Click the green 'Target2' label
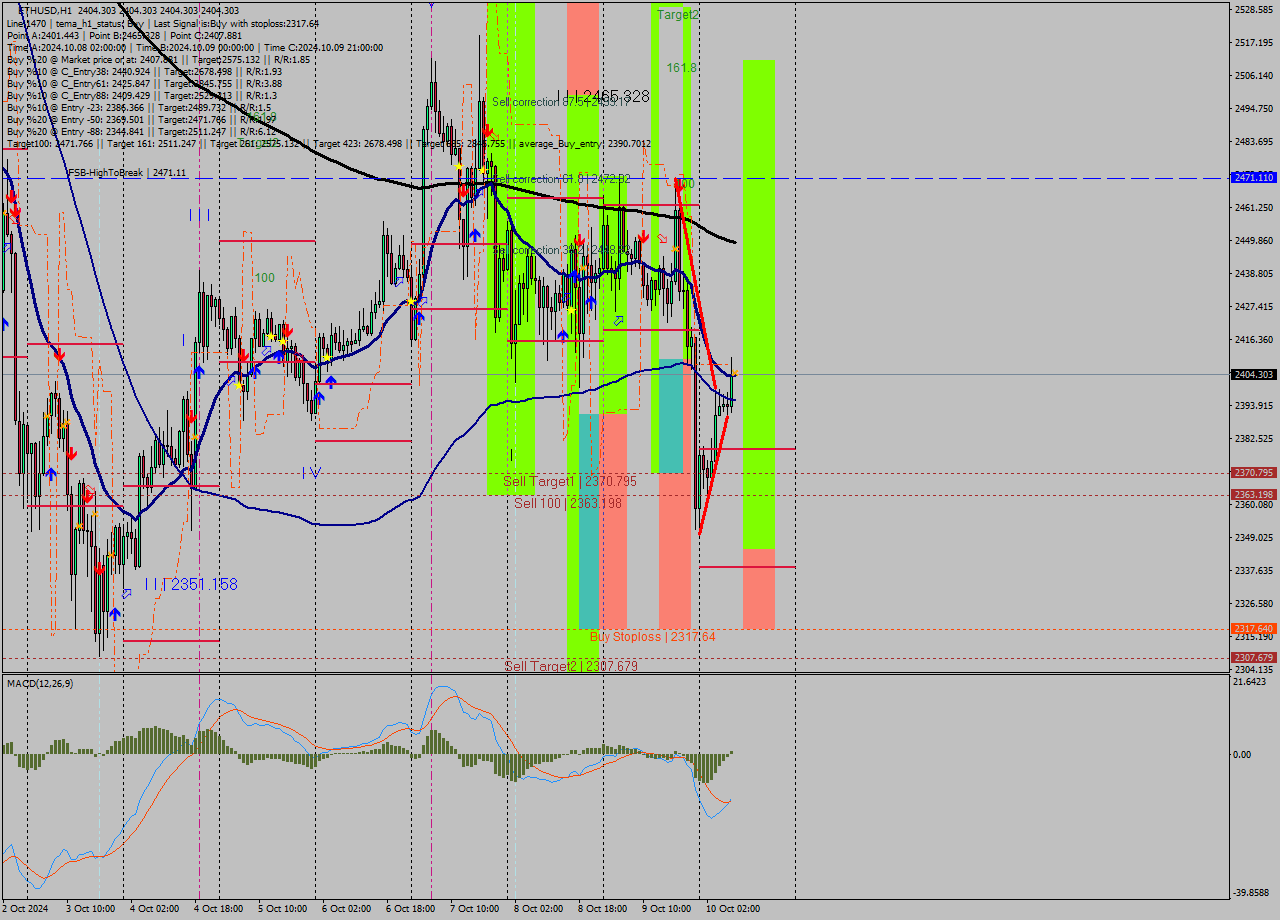1280x920 pixels. [678, 15]
